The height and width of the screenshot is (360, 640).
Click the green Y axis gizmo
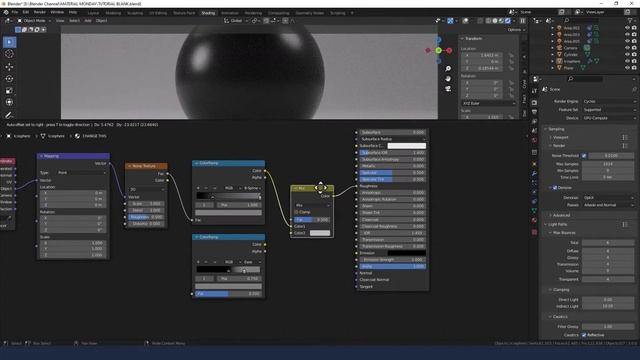tap(438, 50)
